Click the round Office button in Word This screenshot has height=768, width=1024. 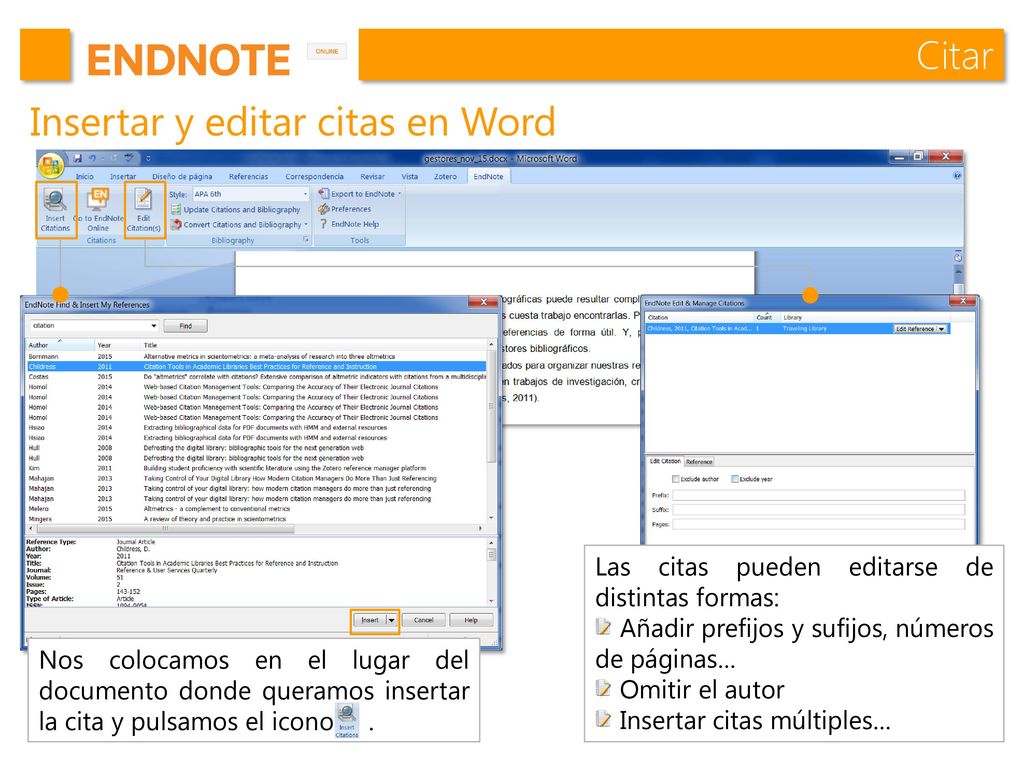tap(50, 165)
